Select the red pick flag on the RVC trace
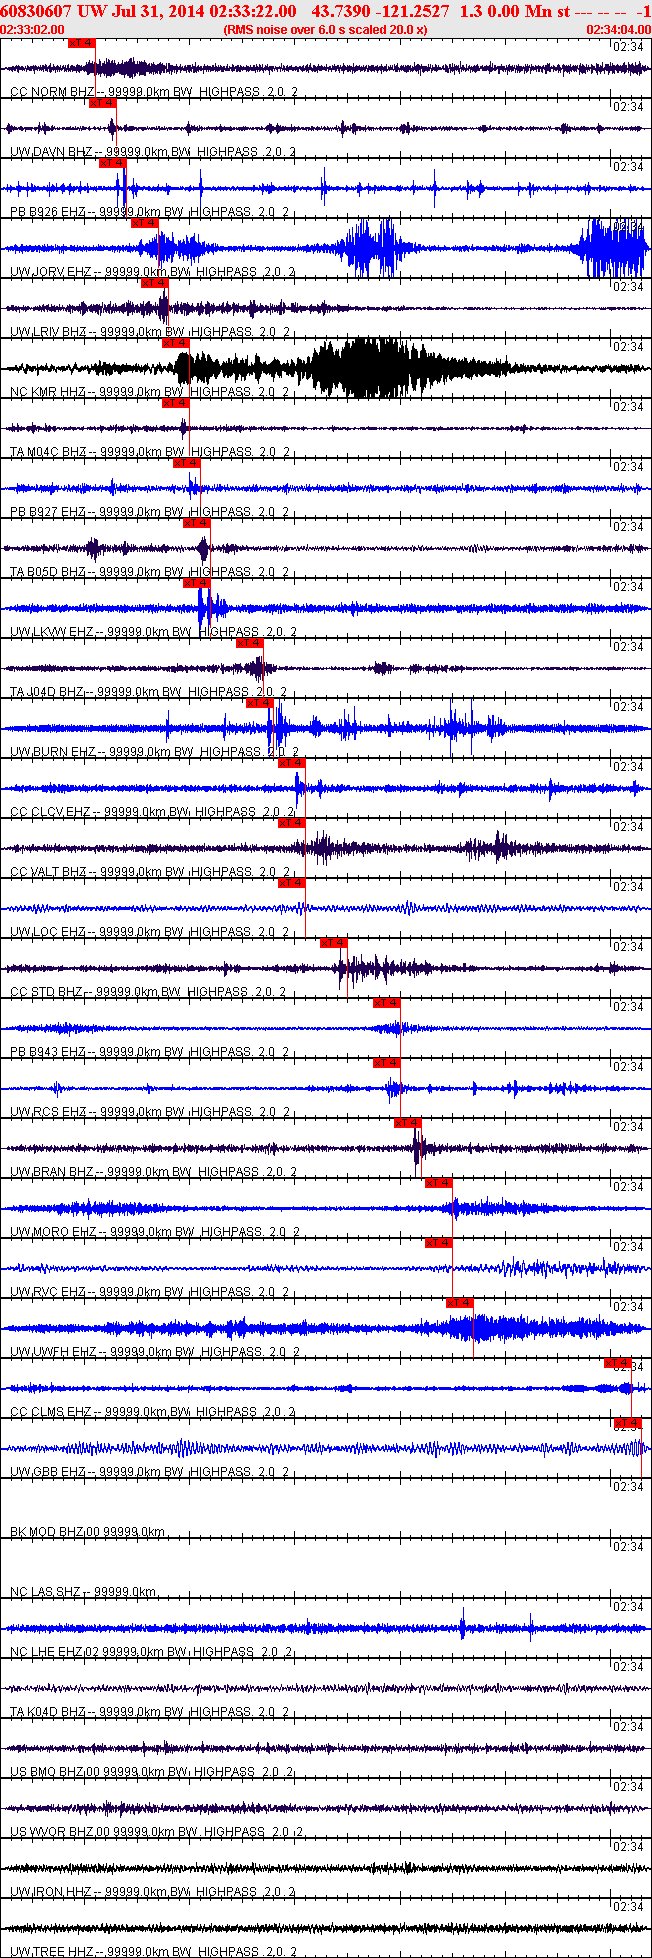 click(x=439, y=1243)
